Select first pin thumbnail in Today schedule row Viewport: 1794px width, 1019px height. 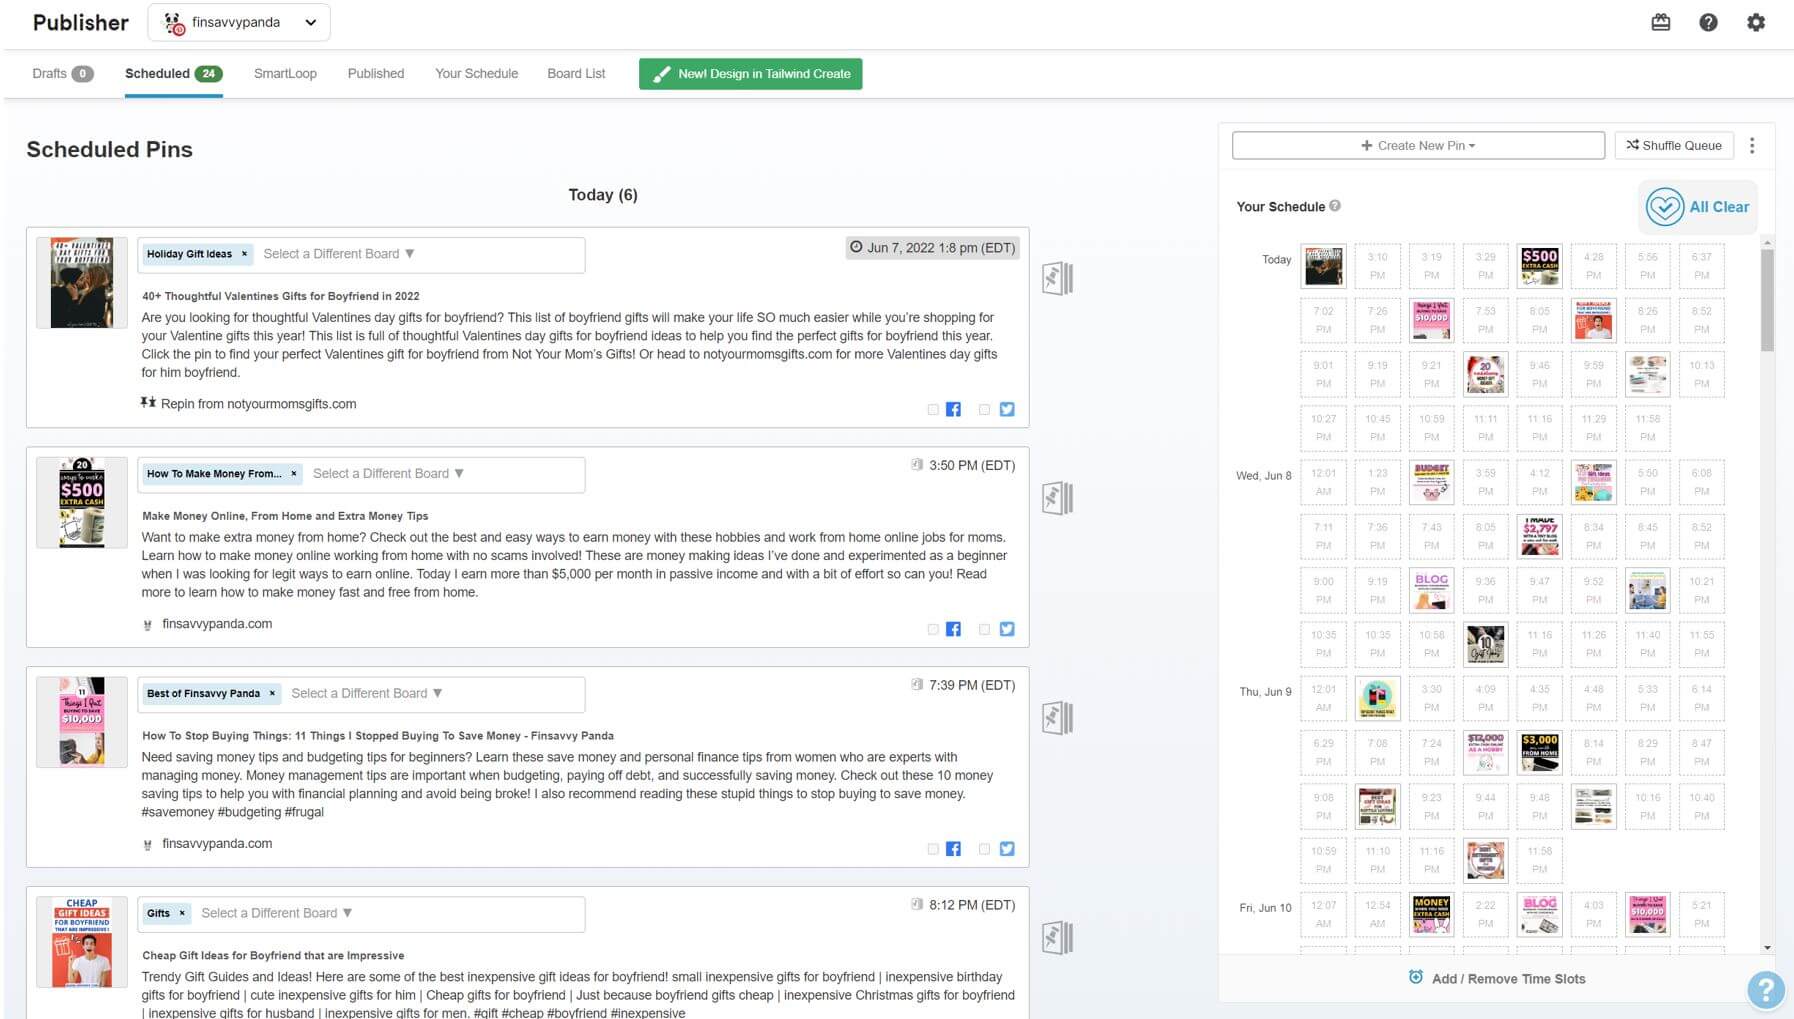click(x=1323, y=266)
